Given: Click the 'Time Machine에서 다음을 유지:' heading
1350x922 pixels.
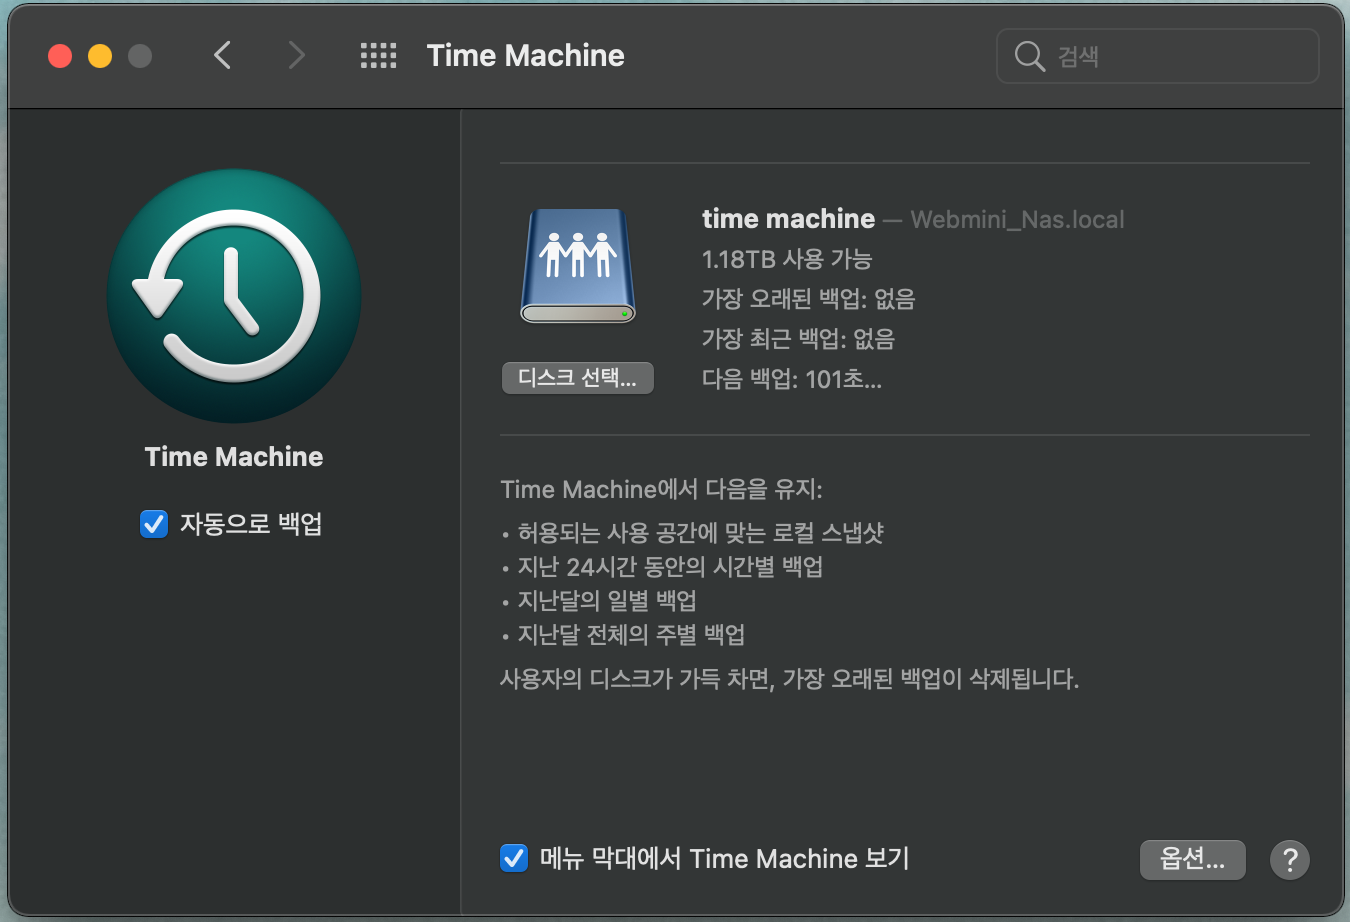Looking at the screenshot, I should pyautogui.click(x=661, y=489).
